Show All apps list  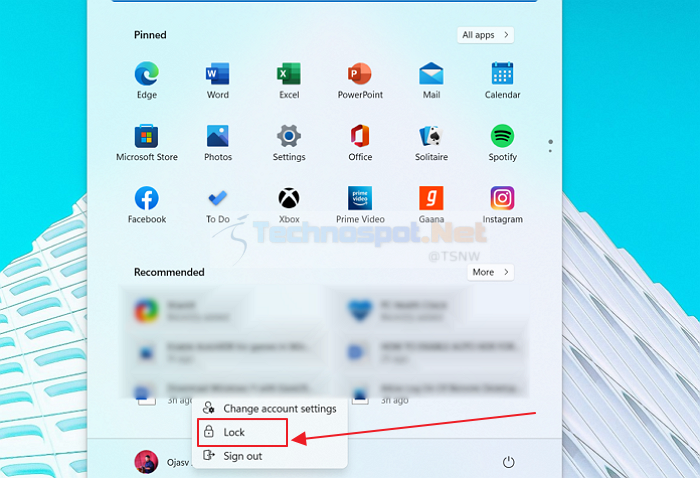click(485, 35)
